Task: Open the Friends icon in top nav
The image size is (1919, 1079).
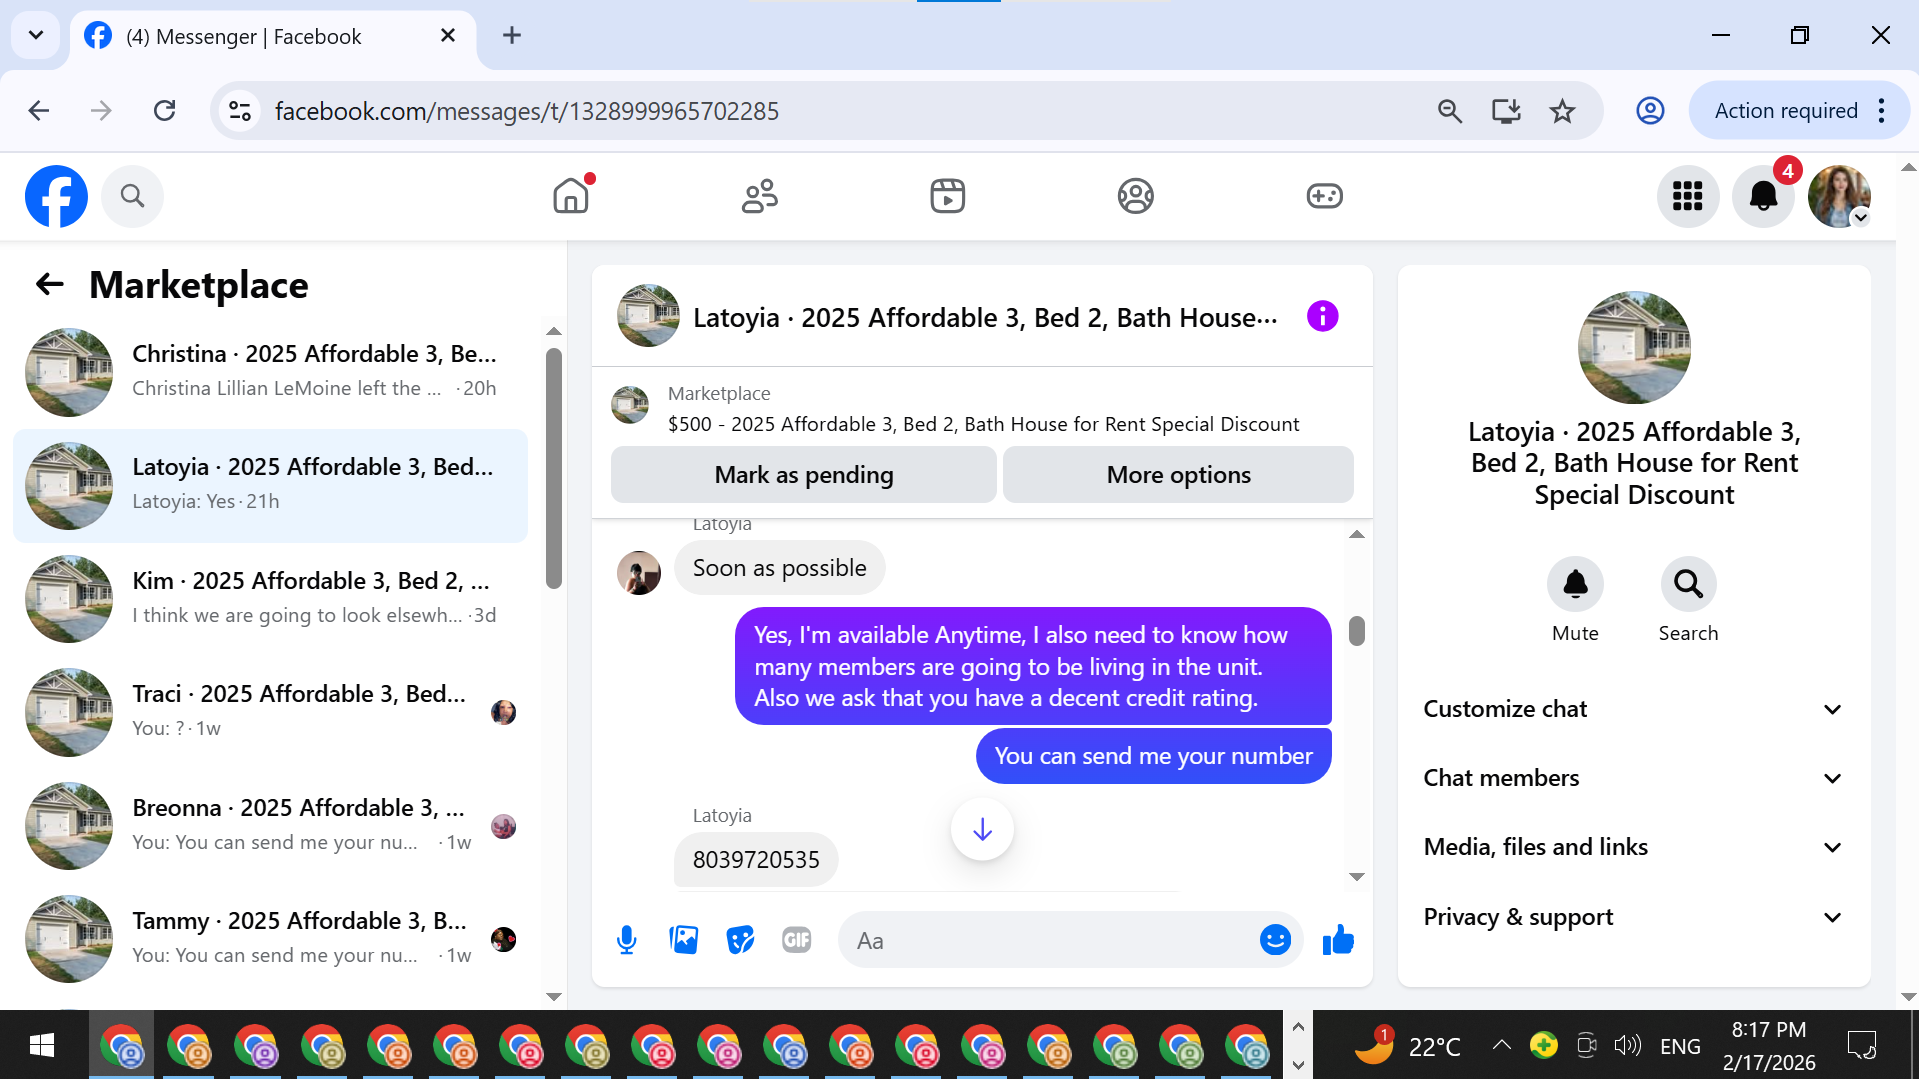Action: (760, 196)
